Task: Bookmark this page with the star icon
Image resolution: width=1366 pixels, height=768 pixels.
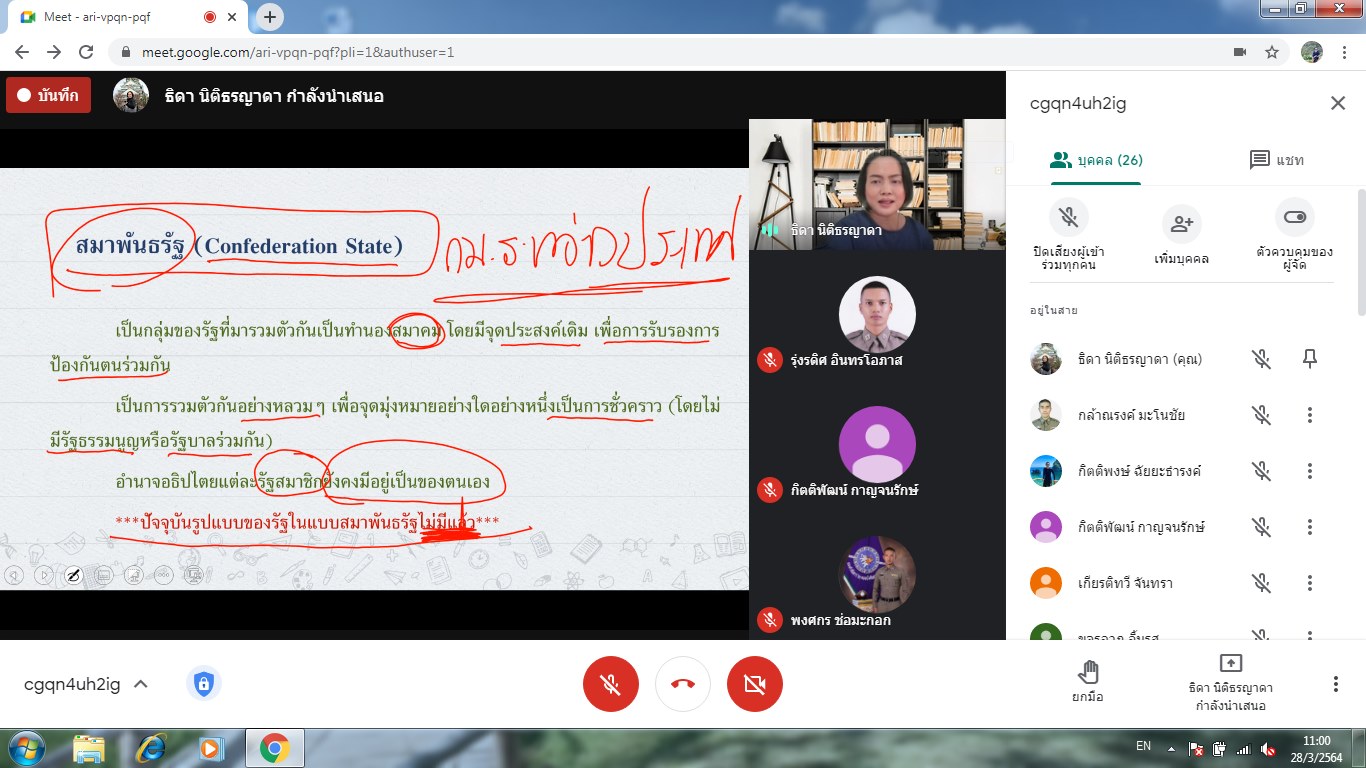Action: [x=1272, y=52]
